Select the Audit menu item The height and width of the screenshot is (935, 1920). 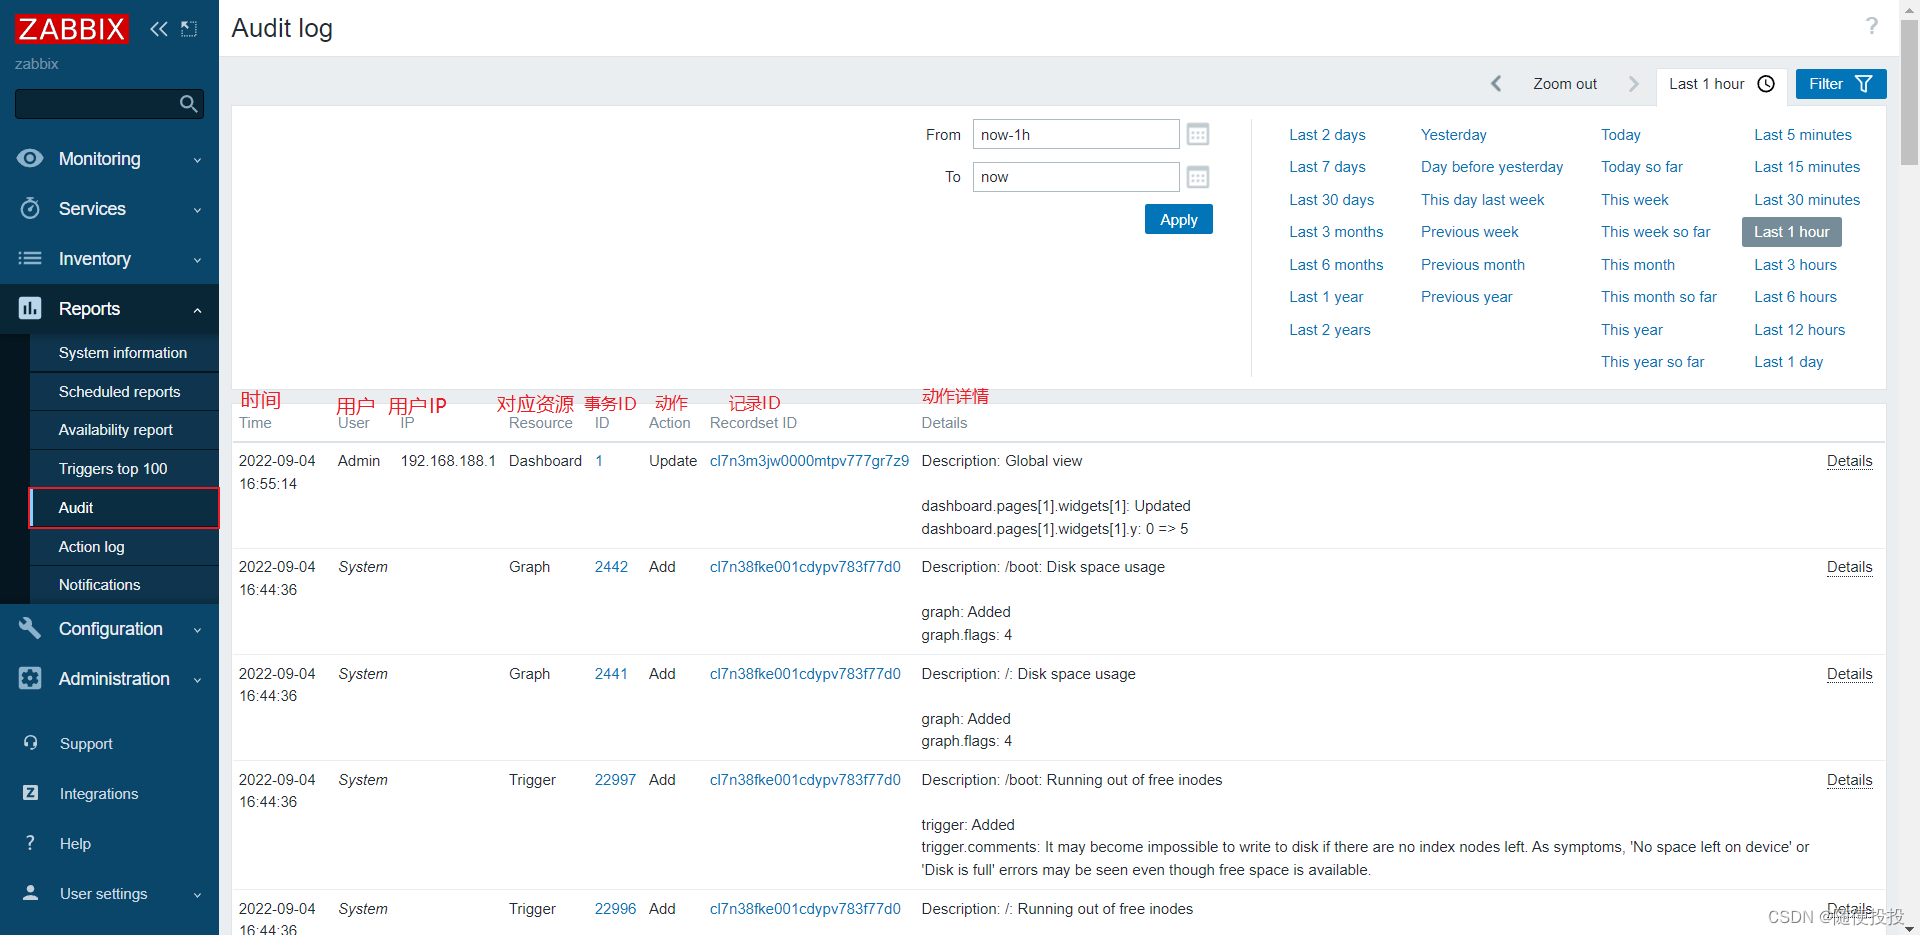pyautogui.click(x=123, y=508)
